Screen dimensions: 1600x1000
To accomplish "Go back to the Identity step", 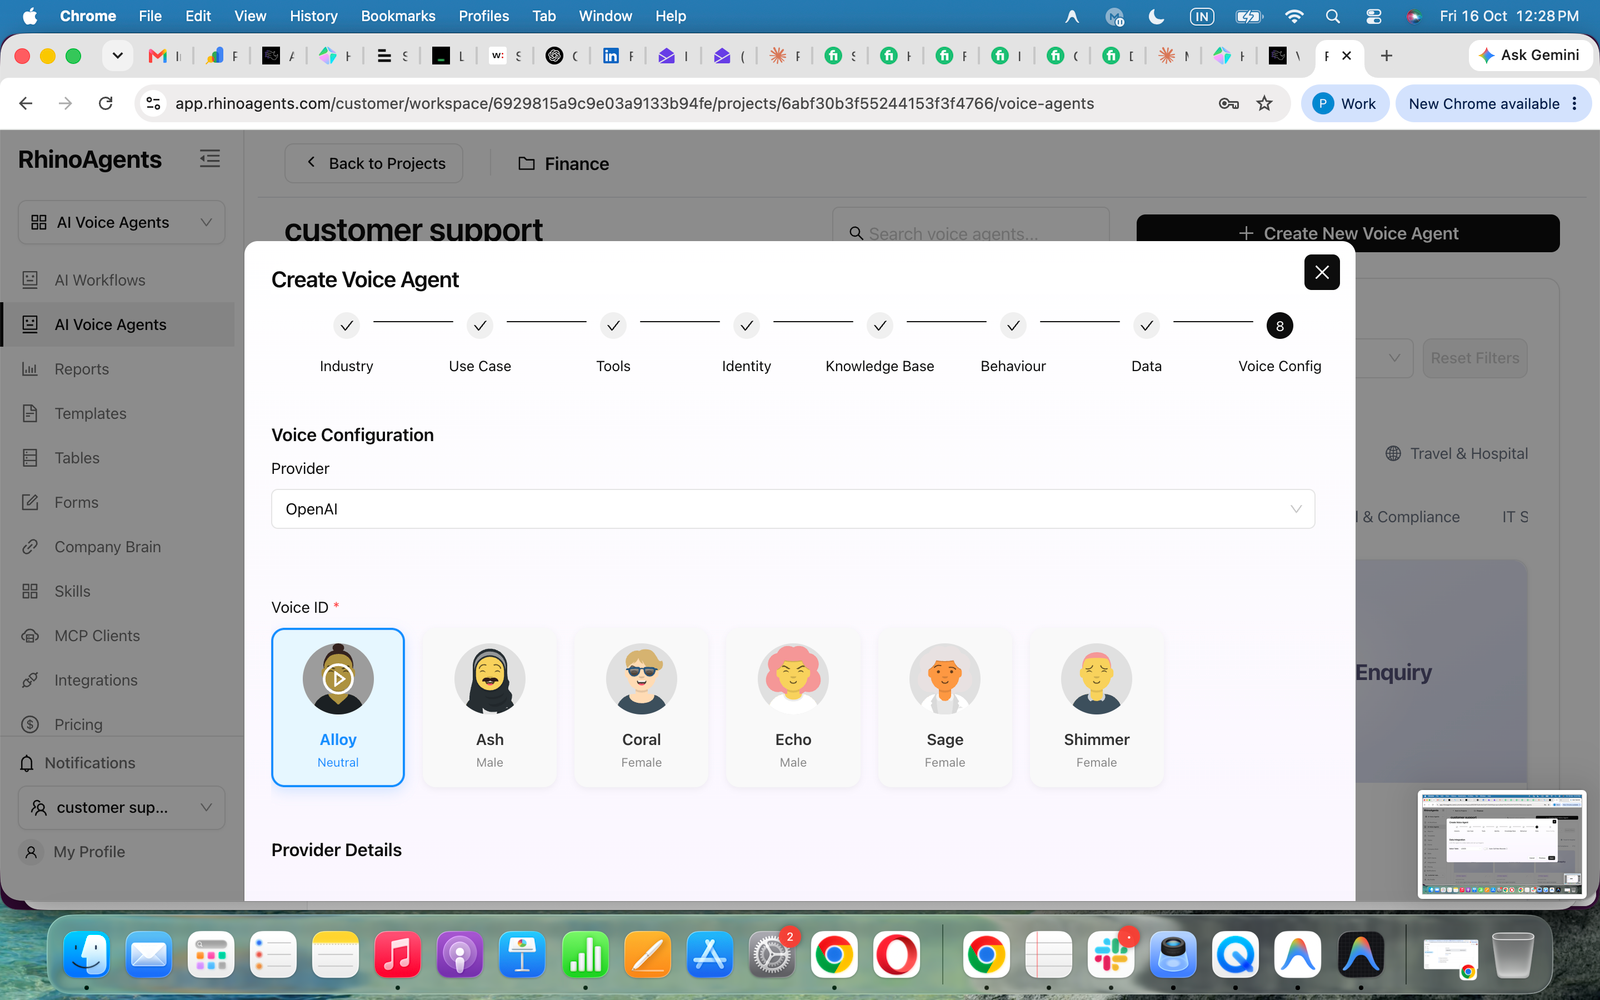I will pyautogui.click(x=746, y=326).
